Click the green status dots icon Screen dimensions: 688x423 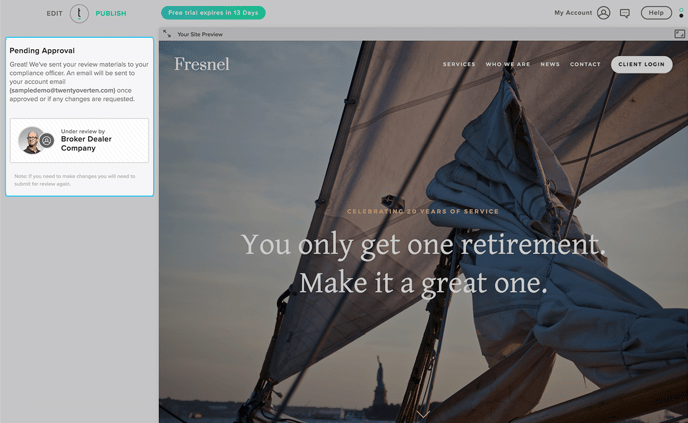[x=681, y=13]
